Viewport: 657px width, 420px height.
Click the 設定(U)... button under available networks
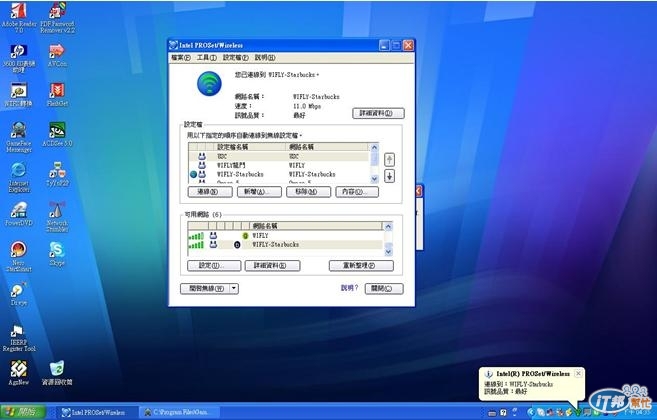click(214, 265)
